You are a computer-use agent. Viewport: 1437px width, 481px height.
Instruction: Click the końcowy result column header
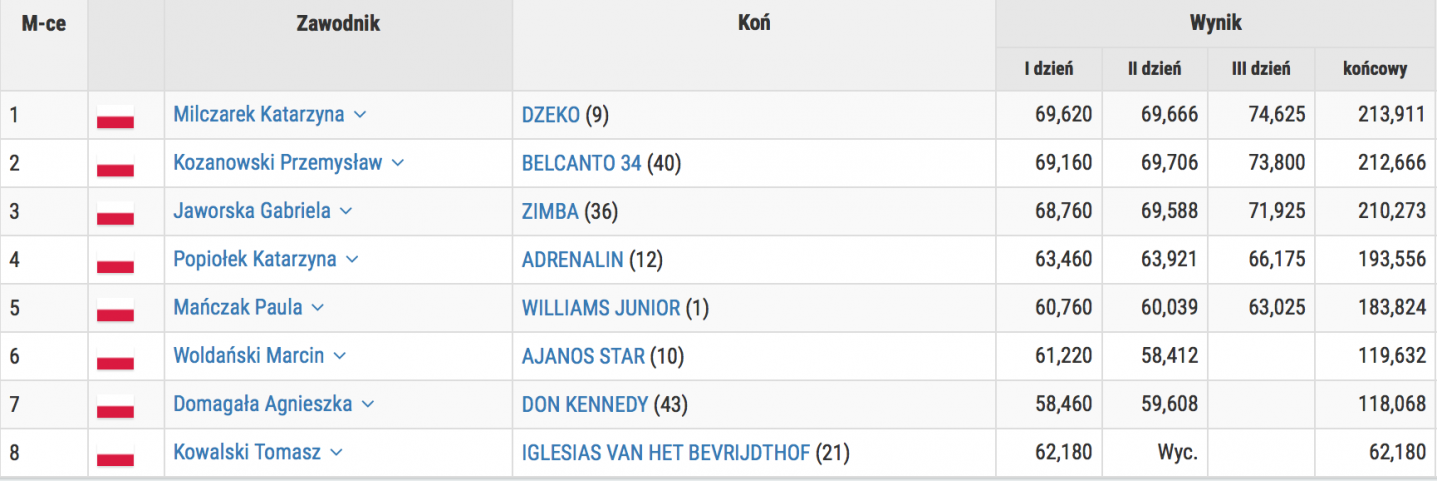pyautogui.click(x=1376, y=69)
